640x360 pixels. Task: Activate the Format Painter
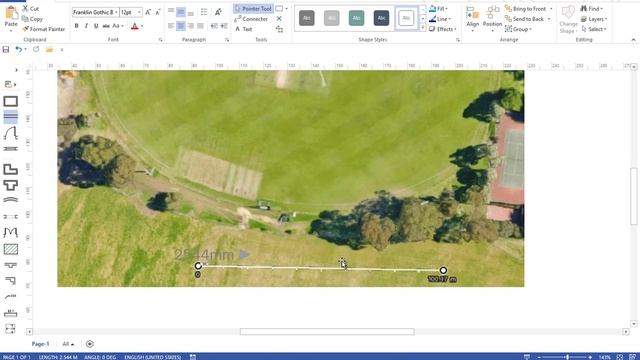[x=44, y=29]
